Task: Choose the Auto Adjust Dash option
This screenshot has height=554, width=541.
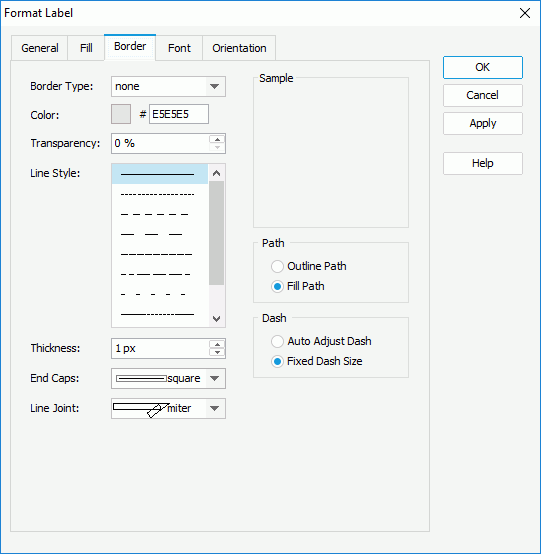Action: point(277,341)
